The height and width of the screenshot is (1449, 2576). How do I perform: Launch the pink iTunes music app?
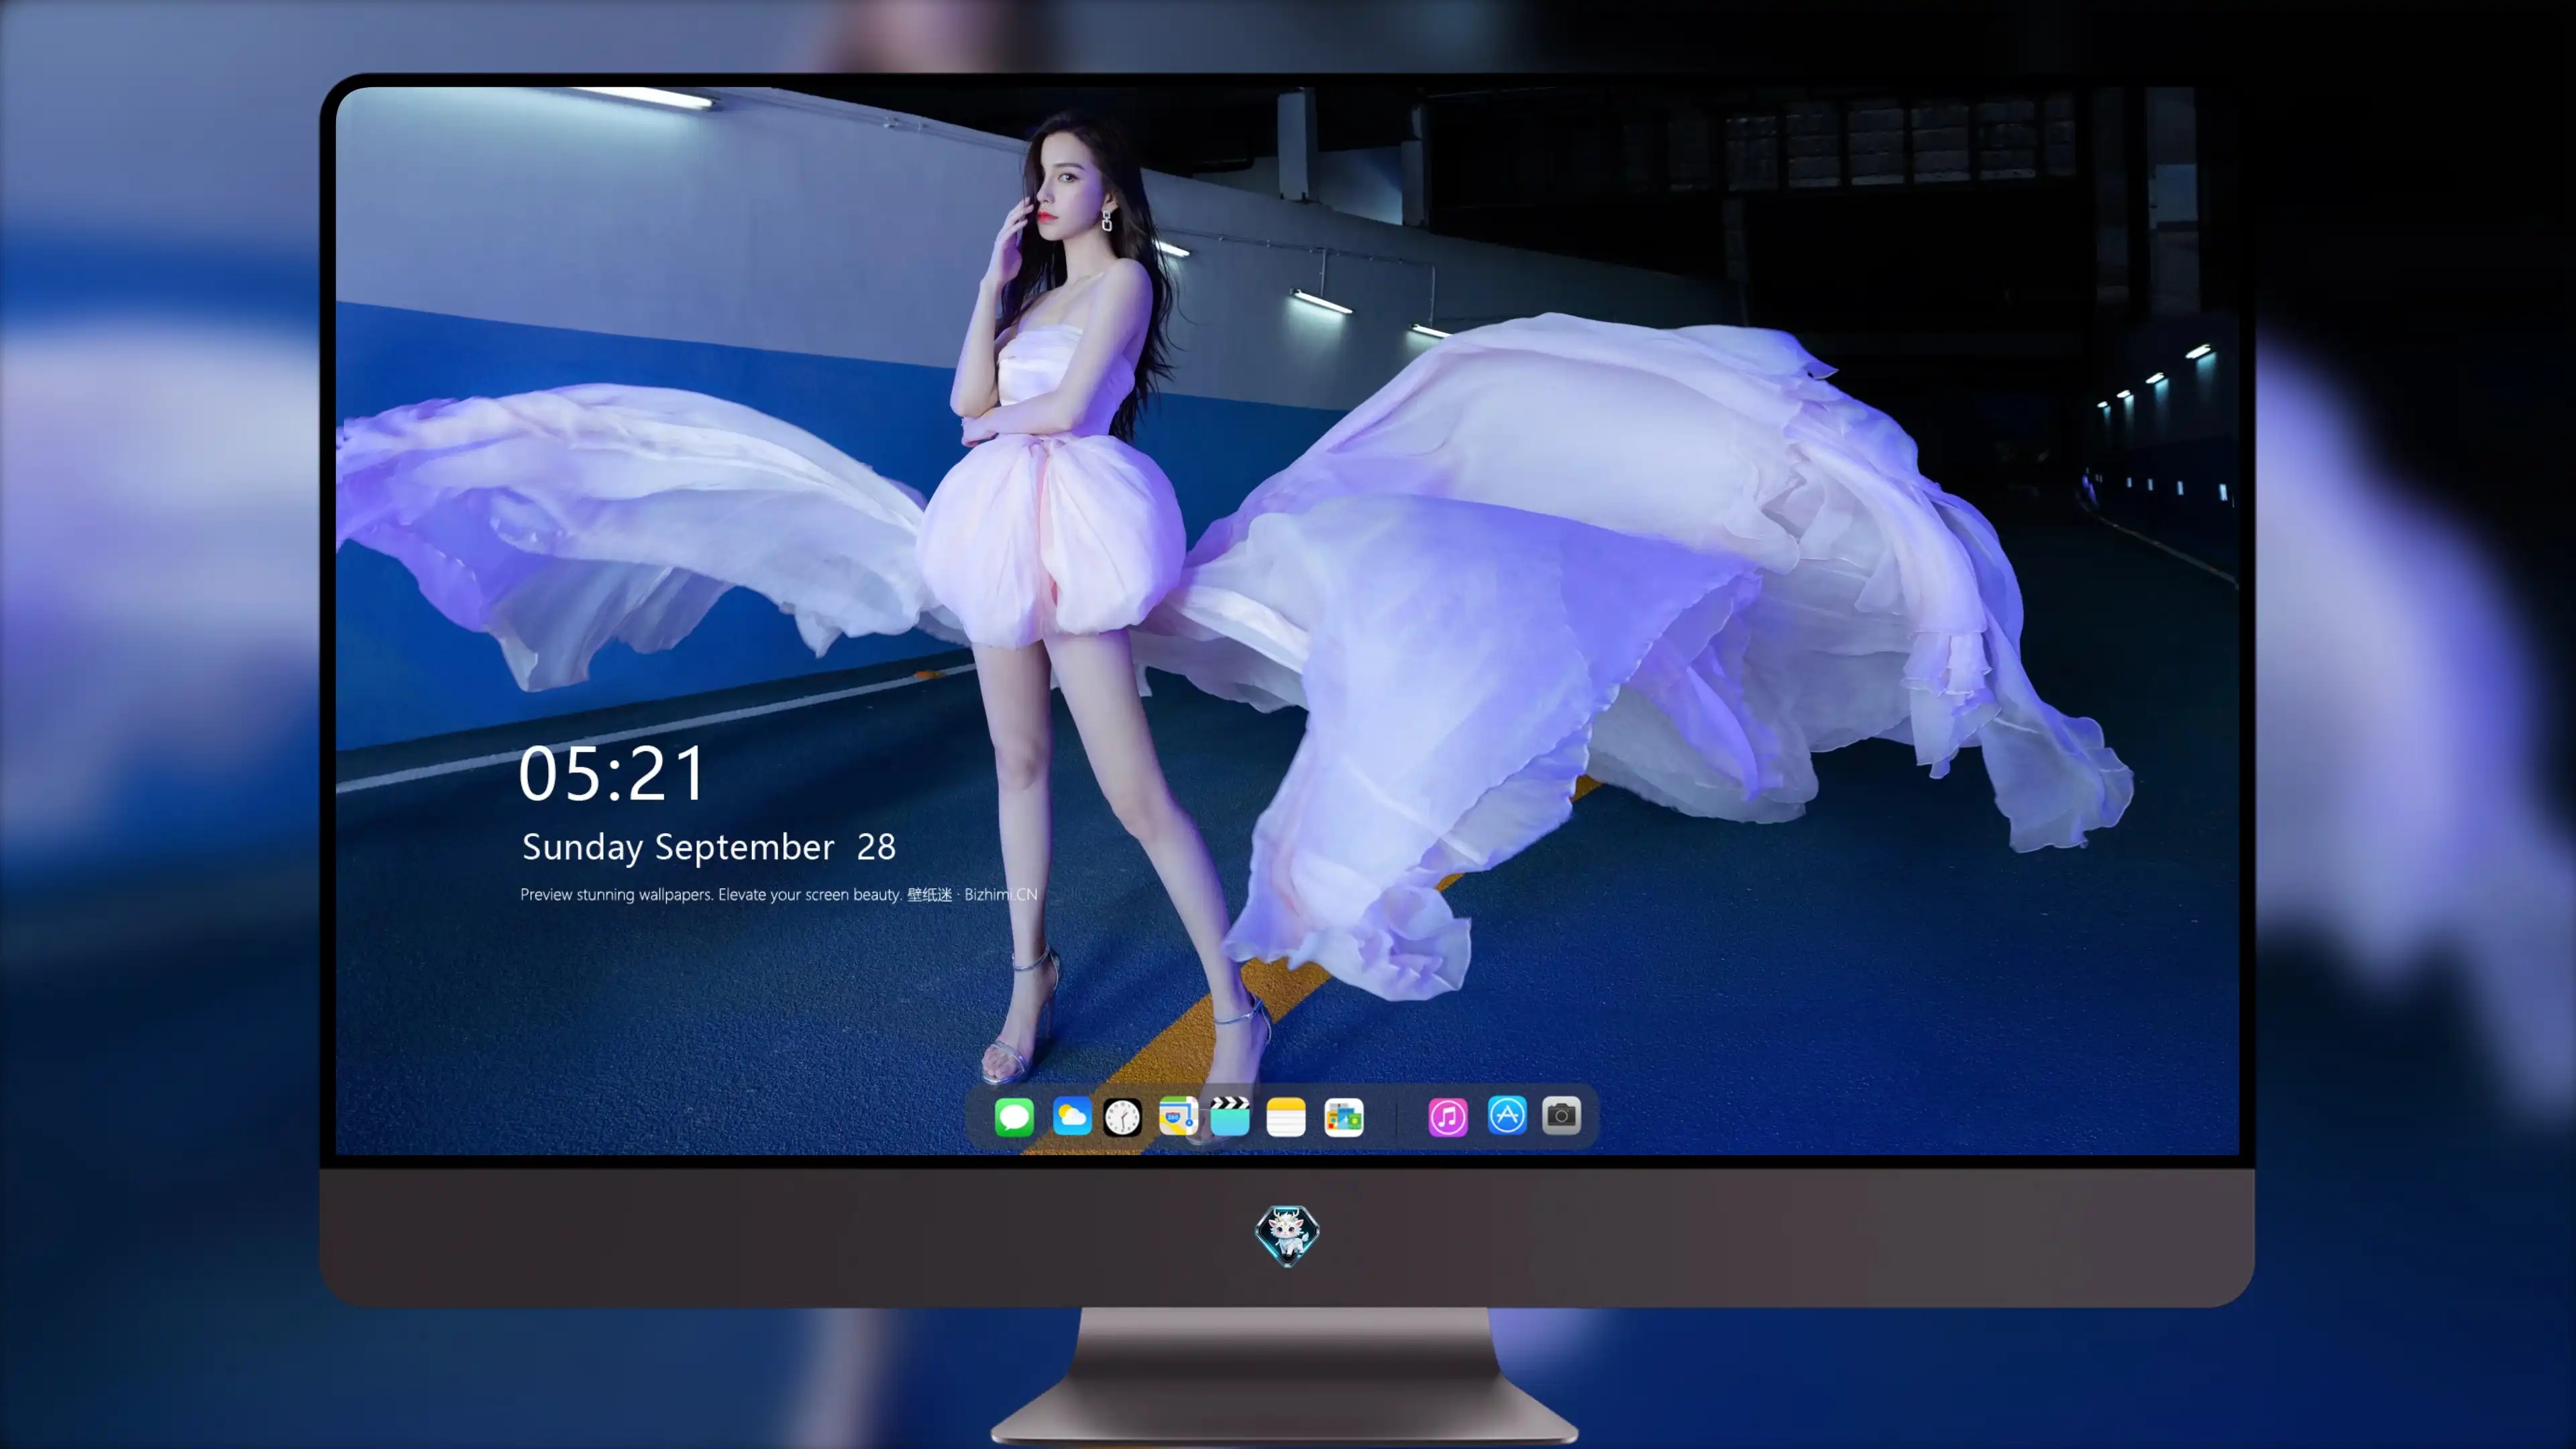(1448, 1116)
